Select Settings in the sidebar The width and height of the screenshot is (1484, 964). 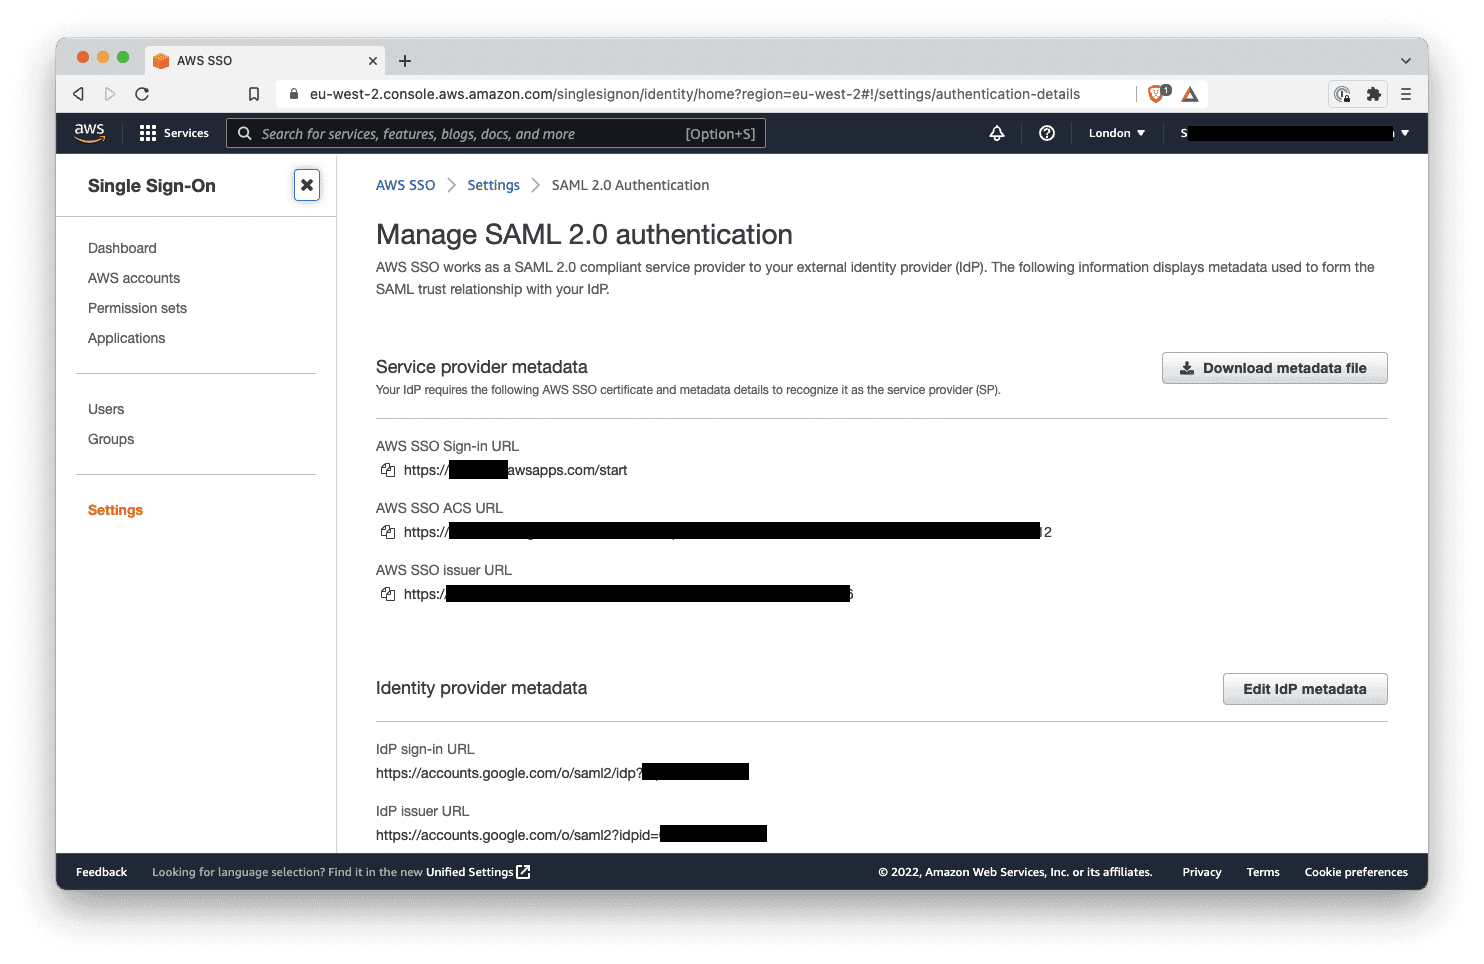click(115, 510)
